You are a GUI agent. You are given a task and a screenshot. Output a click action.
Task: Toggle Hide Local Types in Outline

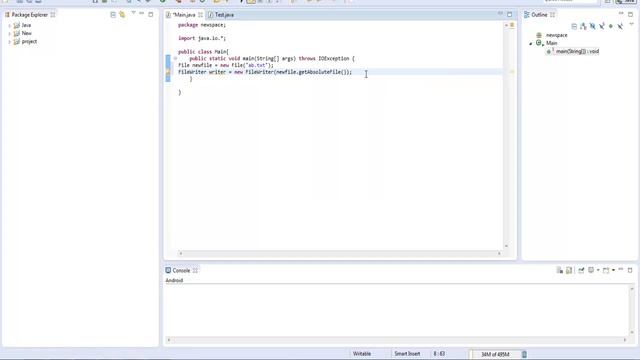(620, 26)
